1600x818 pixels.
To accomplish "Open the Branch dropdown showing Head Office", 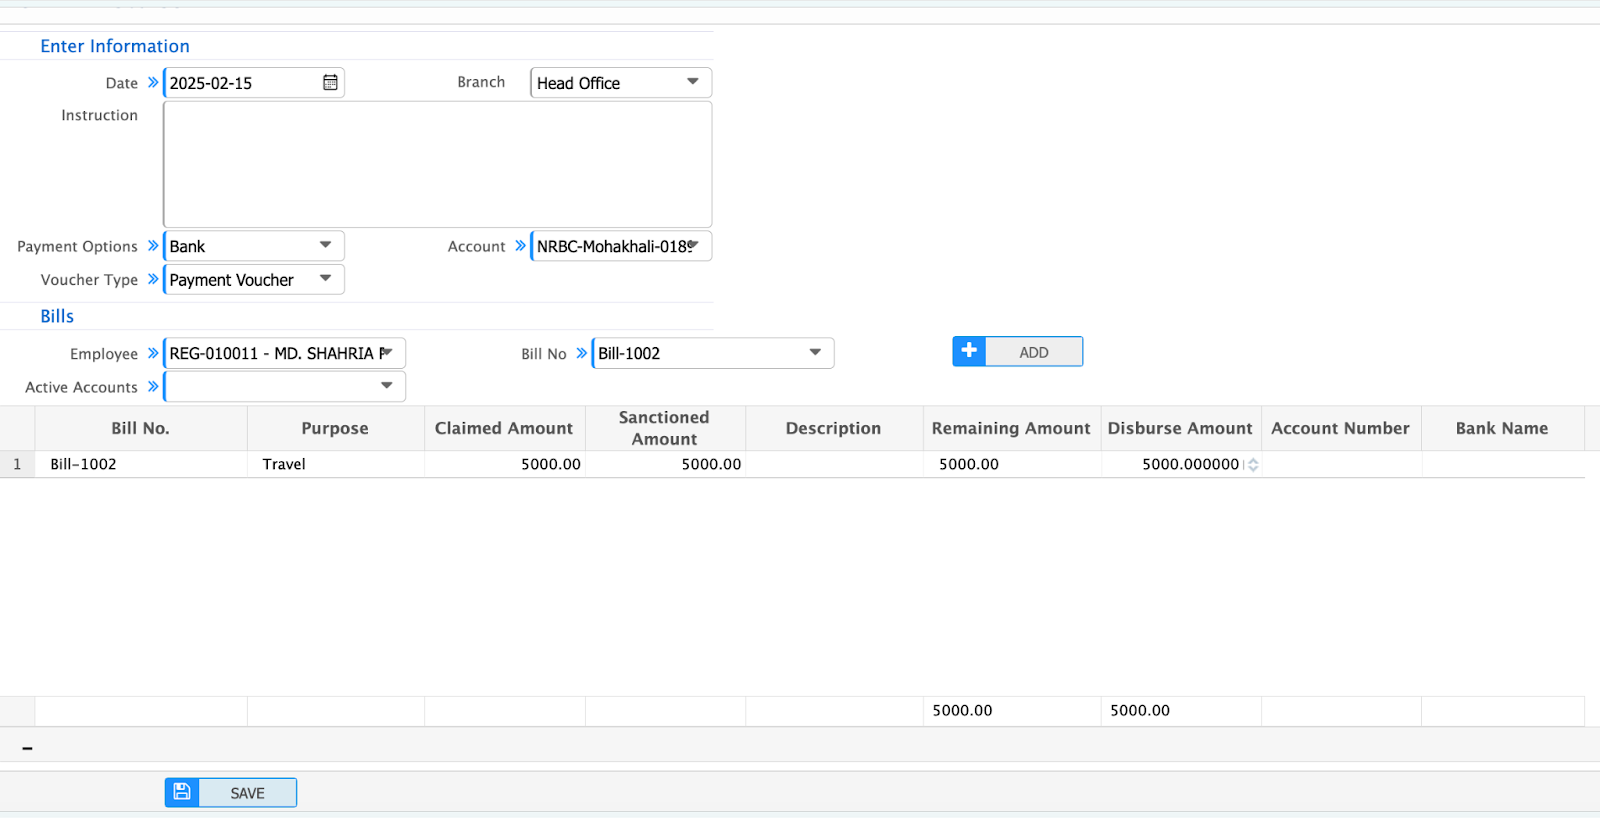I will (692, 82).
